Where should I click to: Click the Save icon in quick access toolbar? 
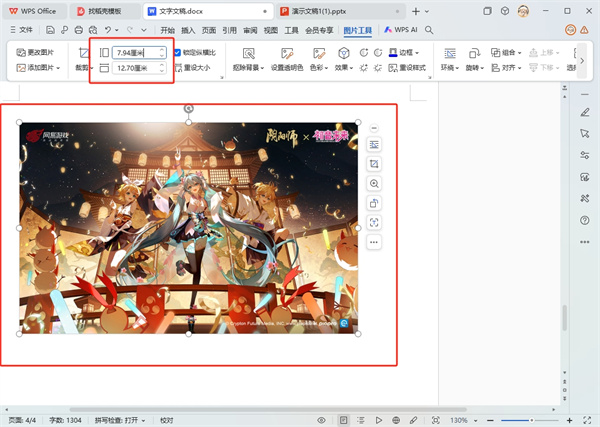(x=50, y=30)
